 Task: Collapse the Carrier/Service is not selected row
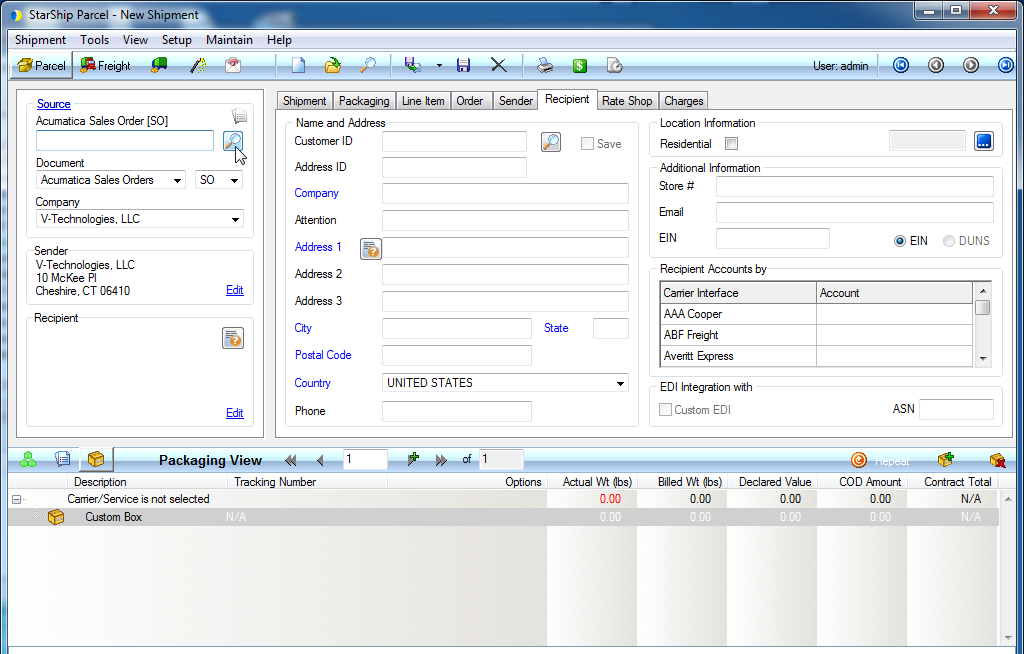16,499
